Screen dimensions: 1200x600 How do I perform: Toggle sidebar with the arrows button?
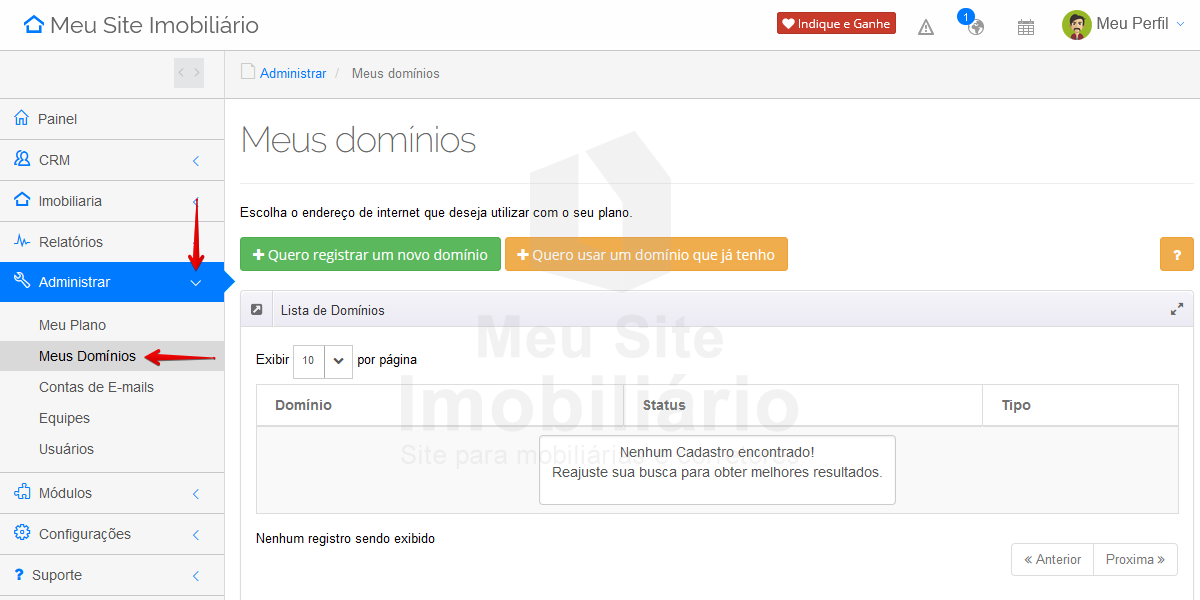click(x=188, y=73)
